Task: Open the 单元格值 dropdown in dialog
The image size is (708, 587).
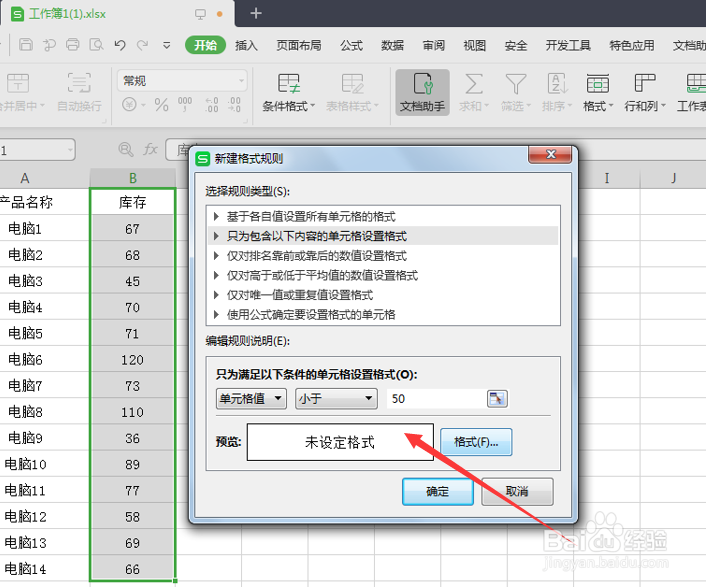Action: (x=251, y=399)
